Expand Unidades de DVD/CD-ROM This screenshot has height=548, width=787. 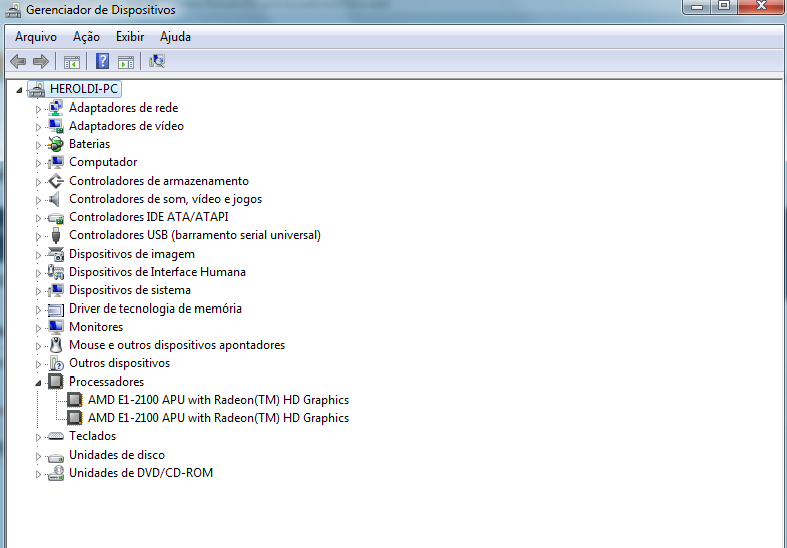click(38, 474)
